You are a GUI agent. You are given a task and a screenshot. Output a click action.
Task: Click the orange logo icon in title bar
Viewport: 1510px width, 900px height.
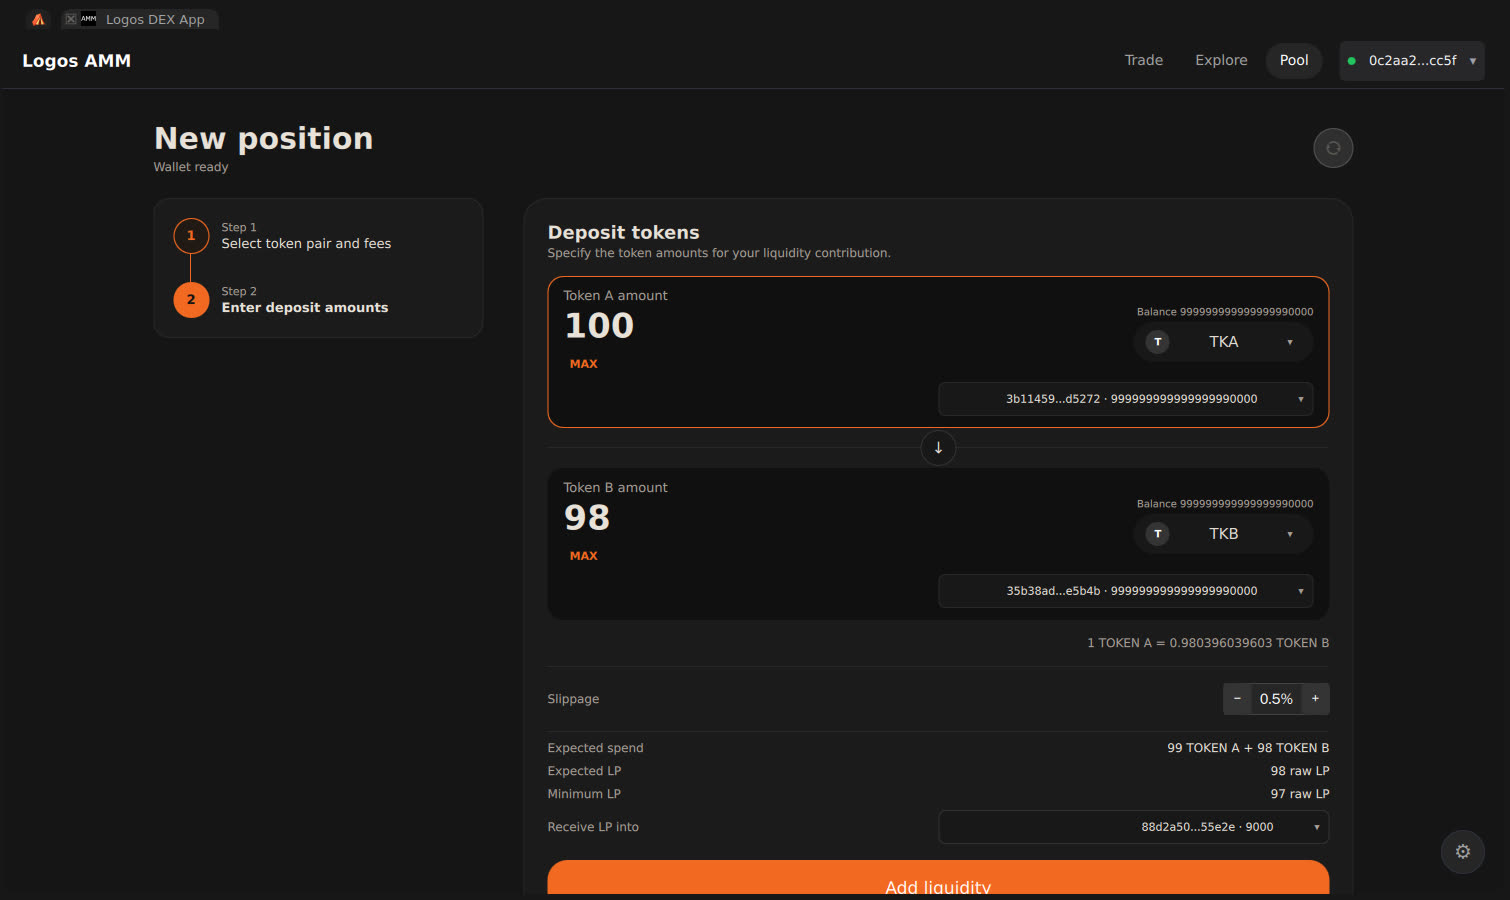pos(39,19)
